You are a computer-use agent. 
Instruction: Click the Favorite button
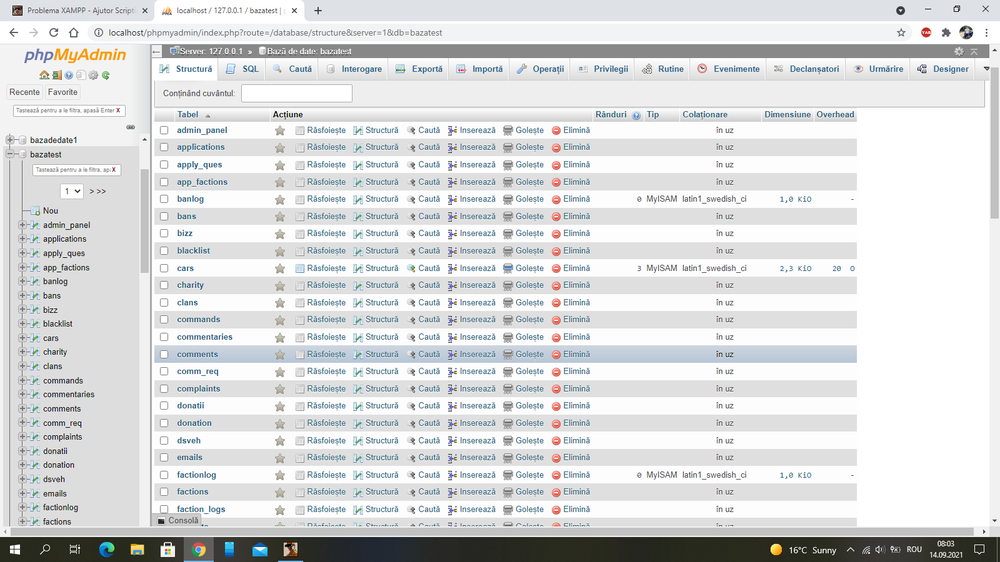62,92
